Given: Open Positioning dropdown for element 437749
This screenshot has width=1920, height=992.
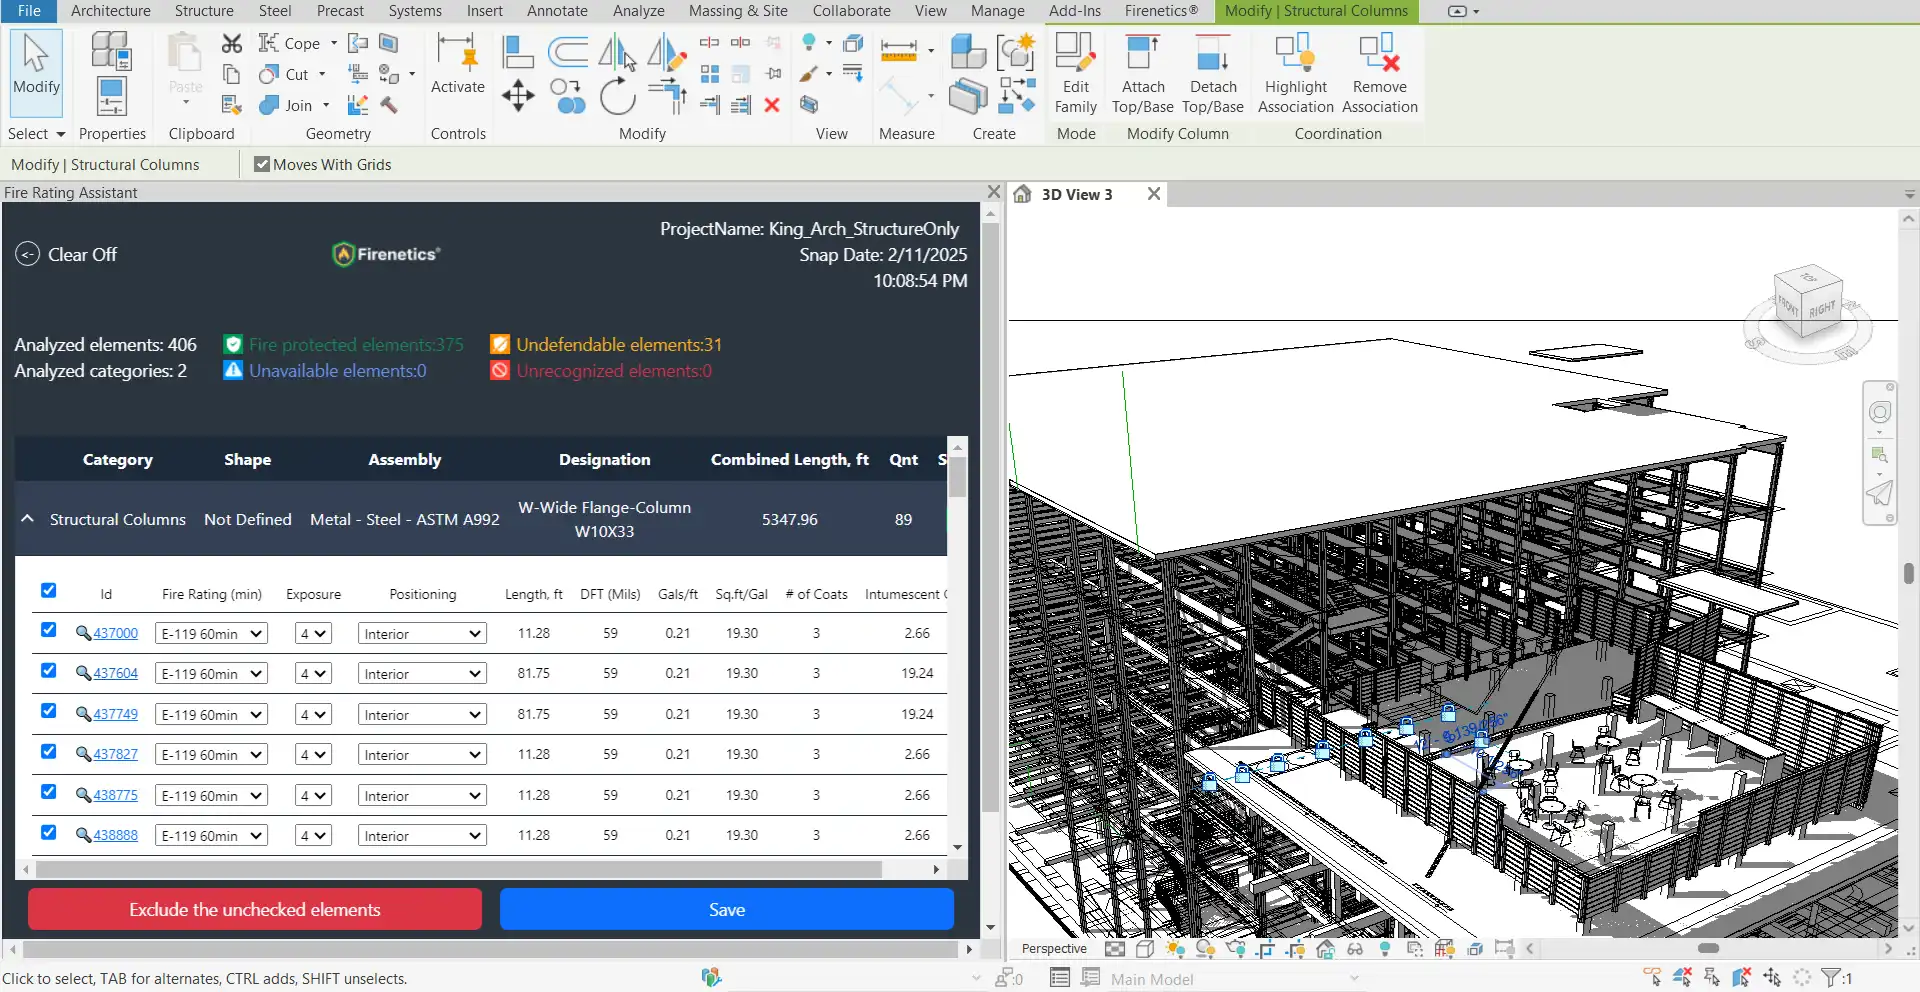Looking at the screenshot, I should tap(422, 715).
